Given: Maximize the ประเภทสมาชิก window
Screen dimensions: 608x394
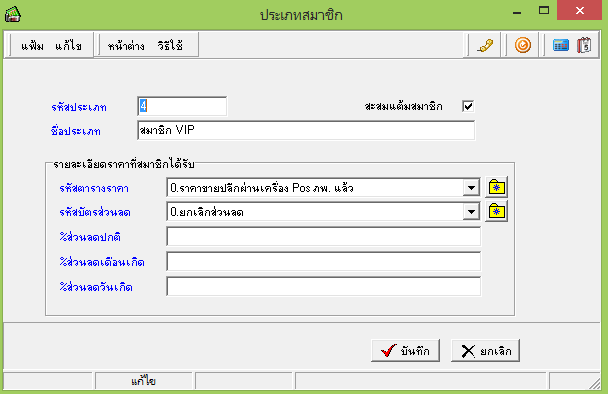Looking at the screenshot, I should tap(544, 11).
